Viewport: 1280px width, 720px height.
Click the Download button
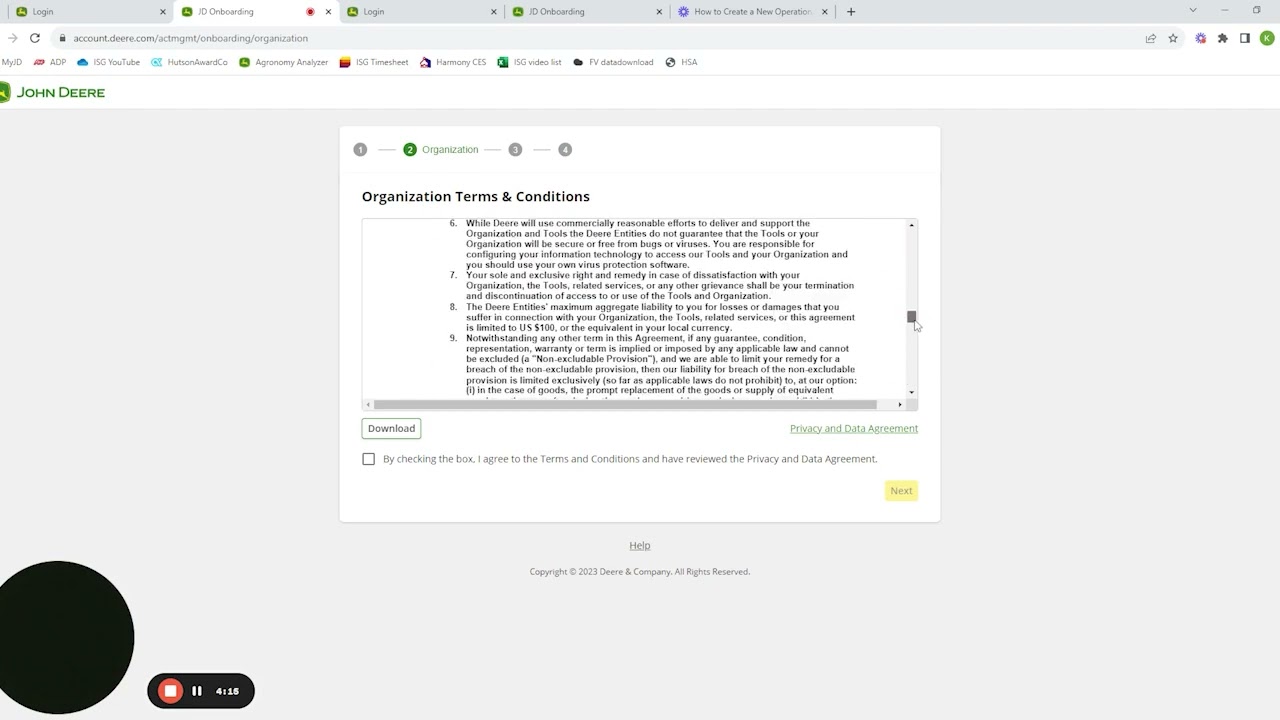pos(391,428)
